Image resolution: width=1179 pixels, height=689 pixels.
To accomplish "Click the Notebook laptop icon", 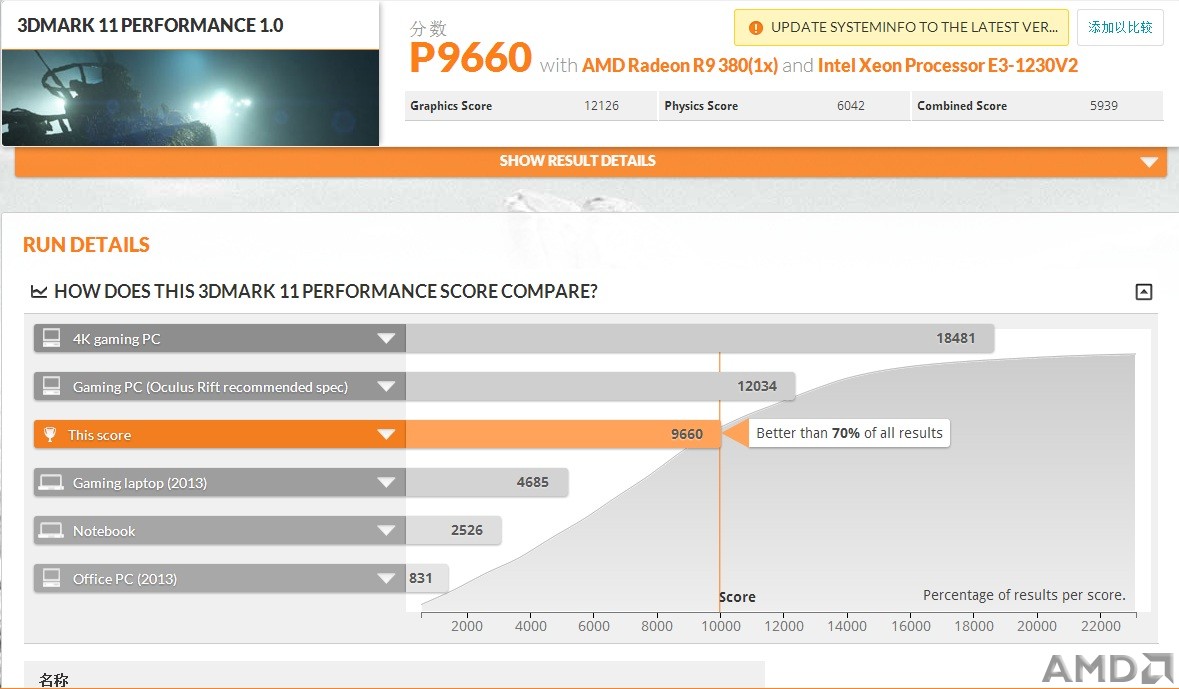I will 51,530.
